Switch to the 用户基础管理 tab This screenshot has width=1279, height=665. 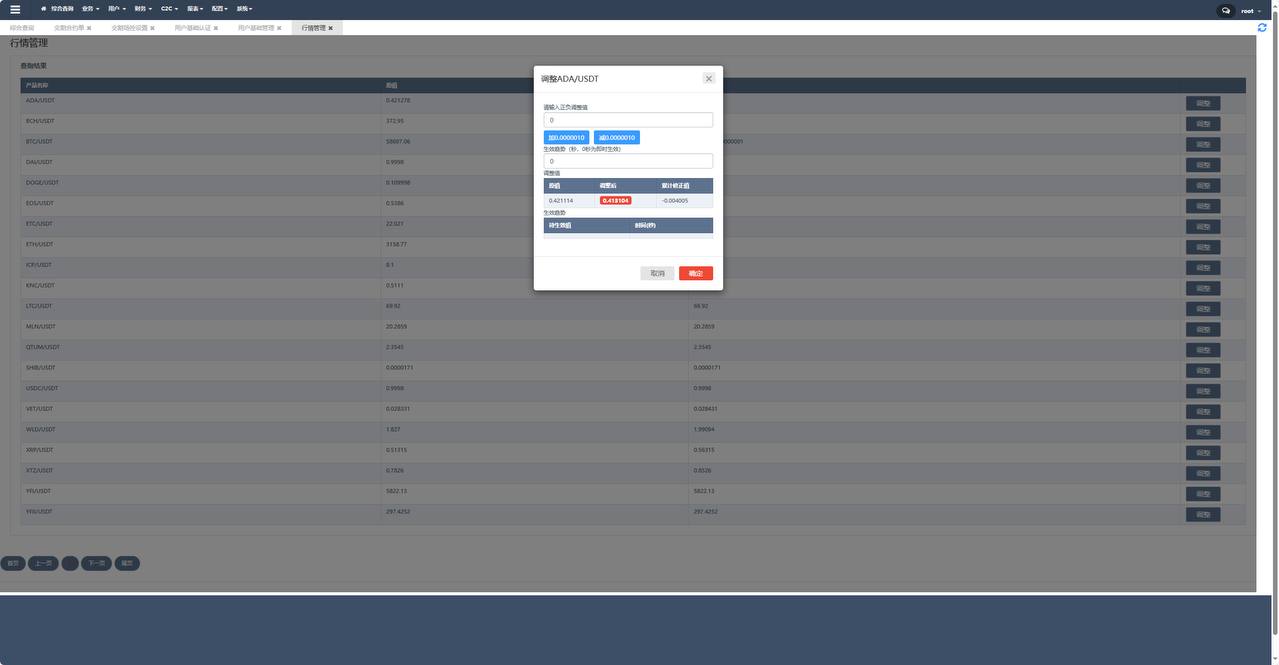[x=255, y=28]
